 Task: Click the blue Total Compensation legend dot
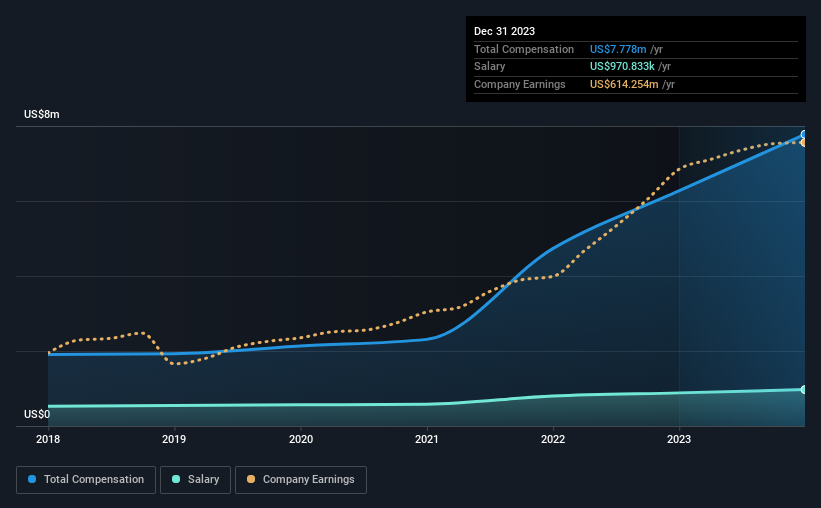pos(32,479)
